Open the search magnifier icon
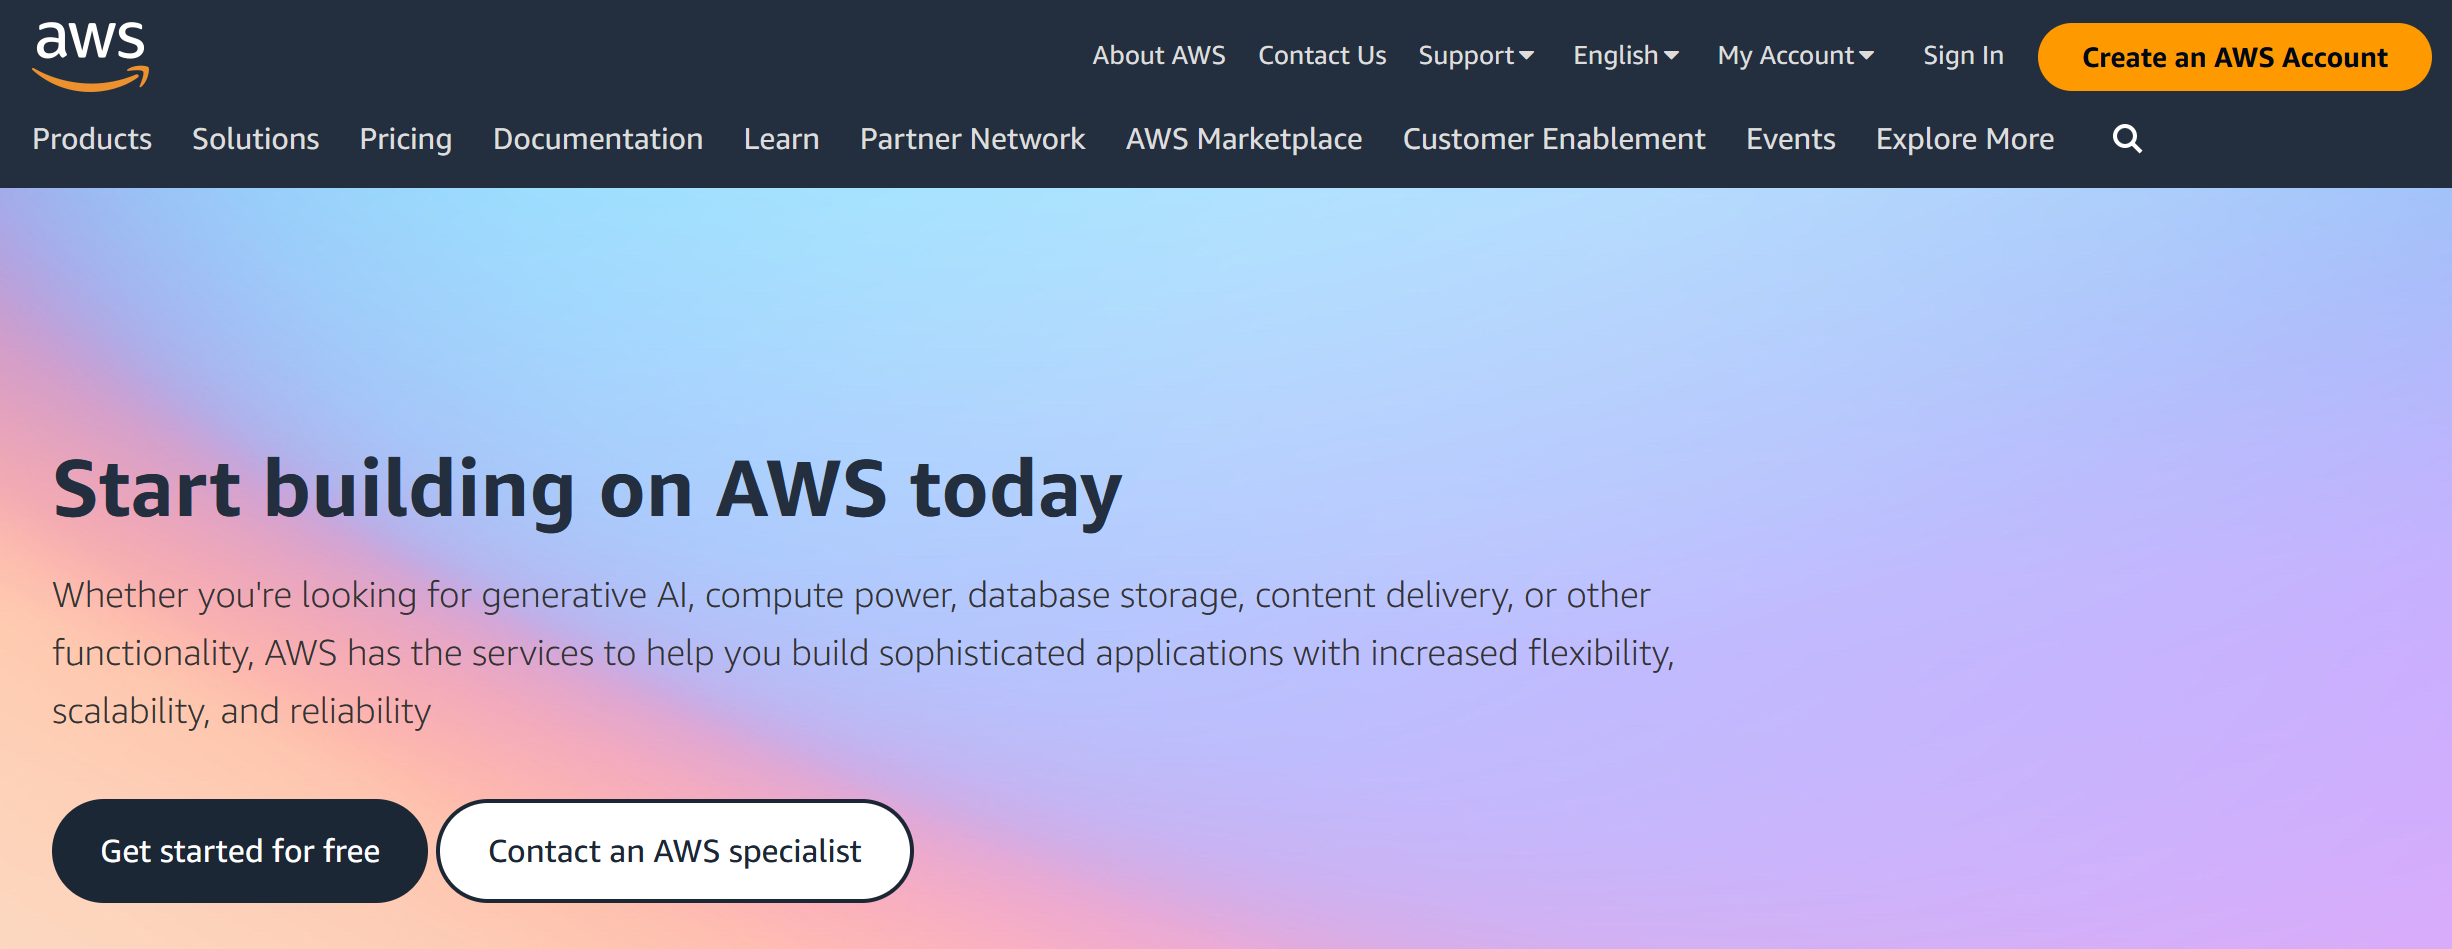The image size is (2452, 949). coord(2127,139)
